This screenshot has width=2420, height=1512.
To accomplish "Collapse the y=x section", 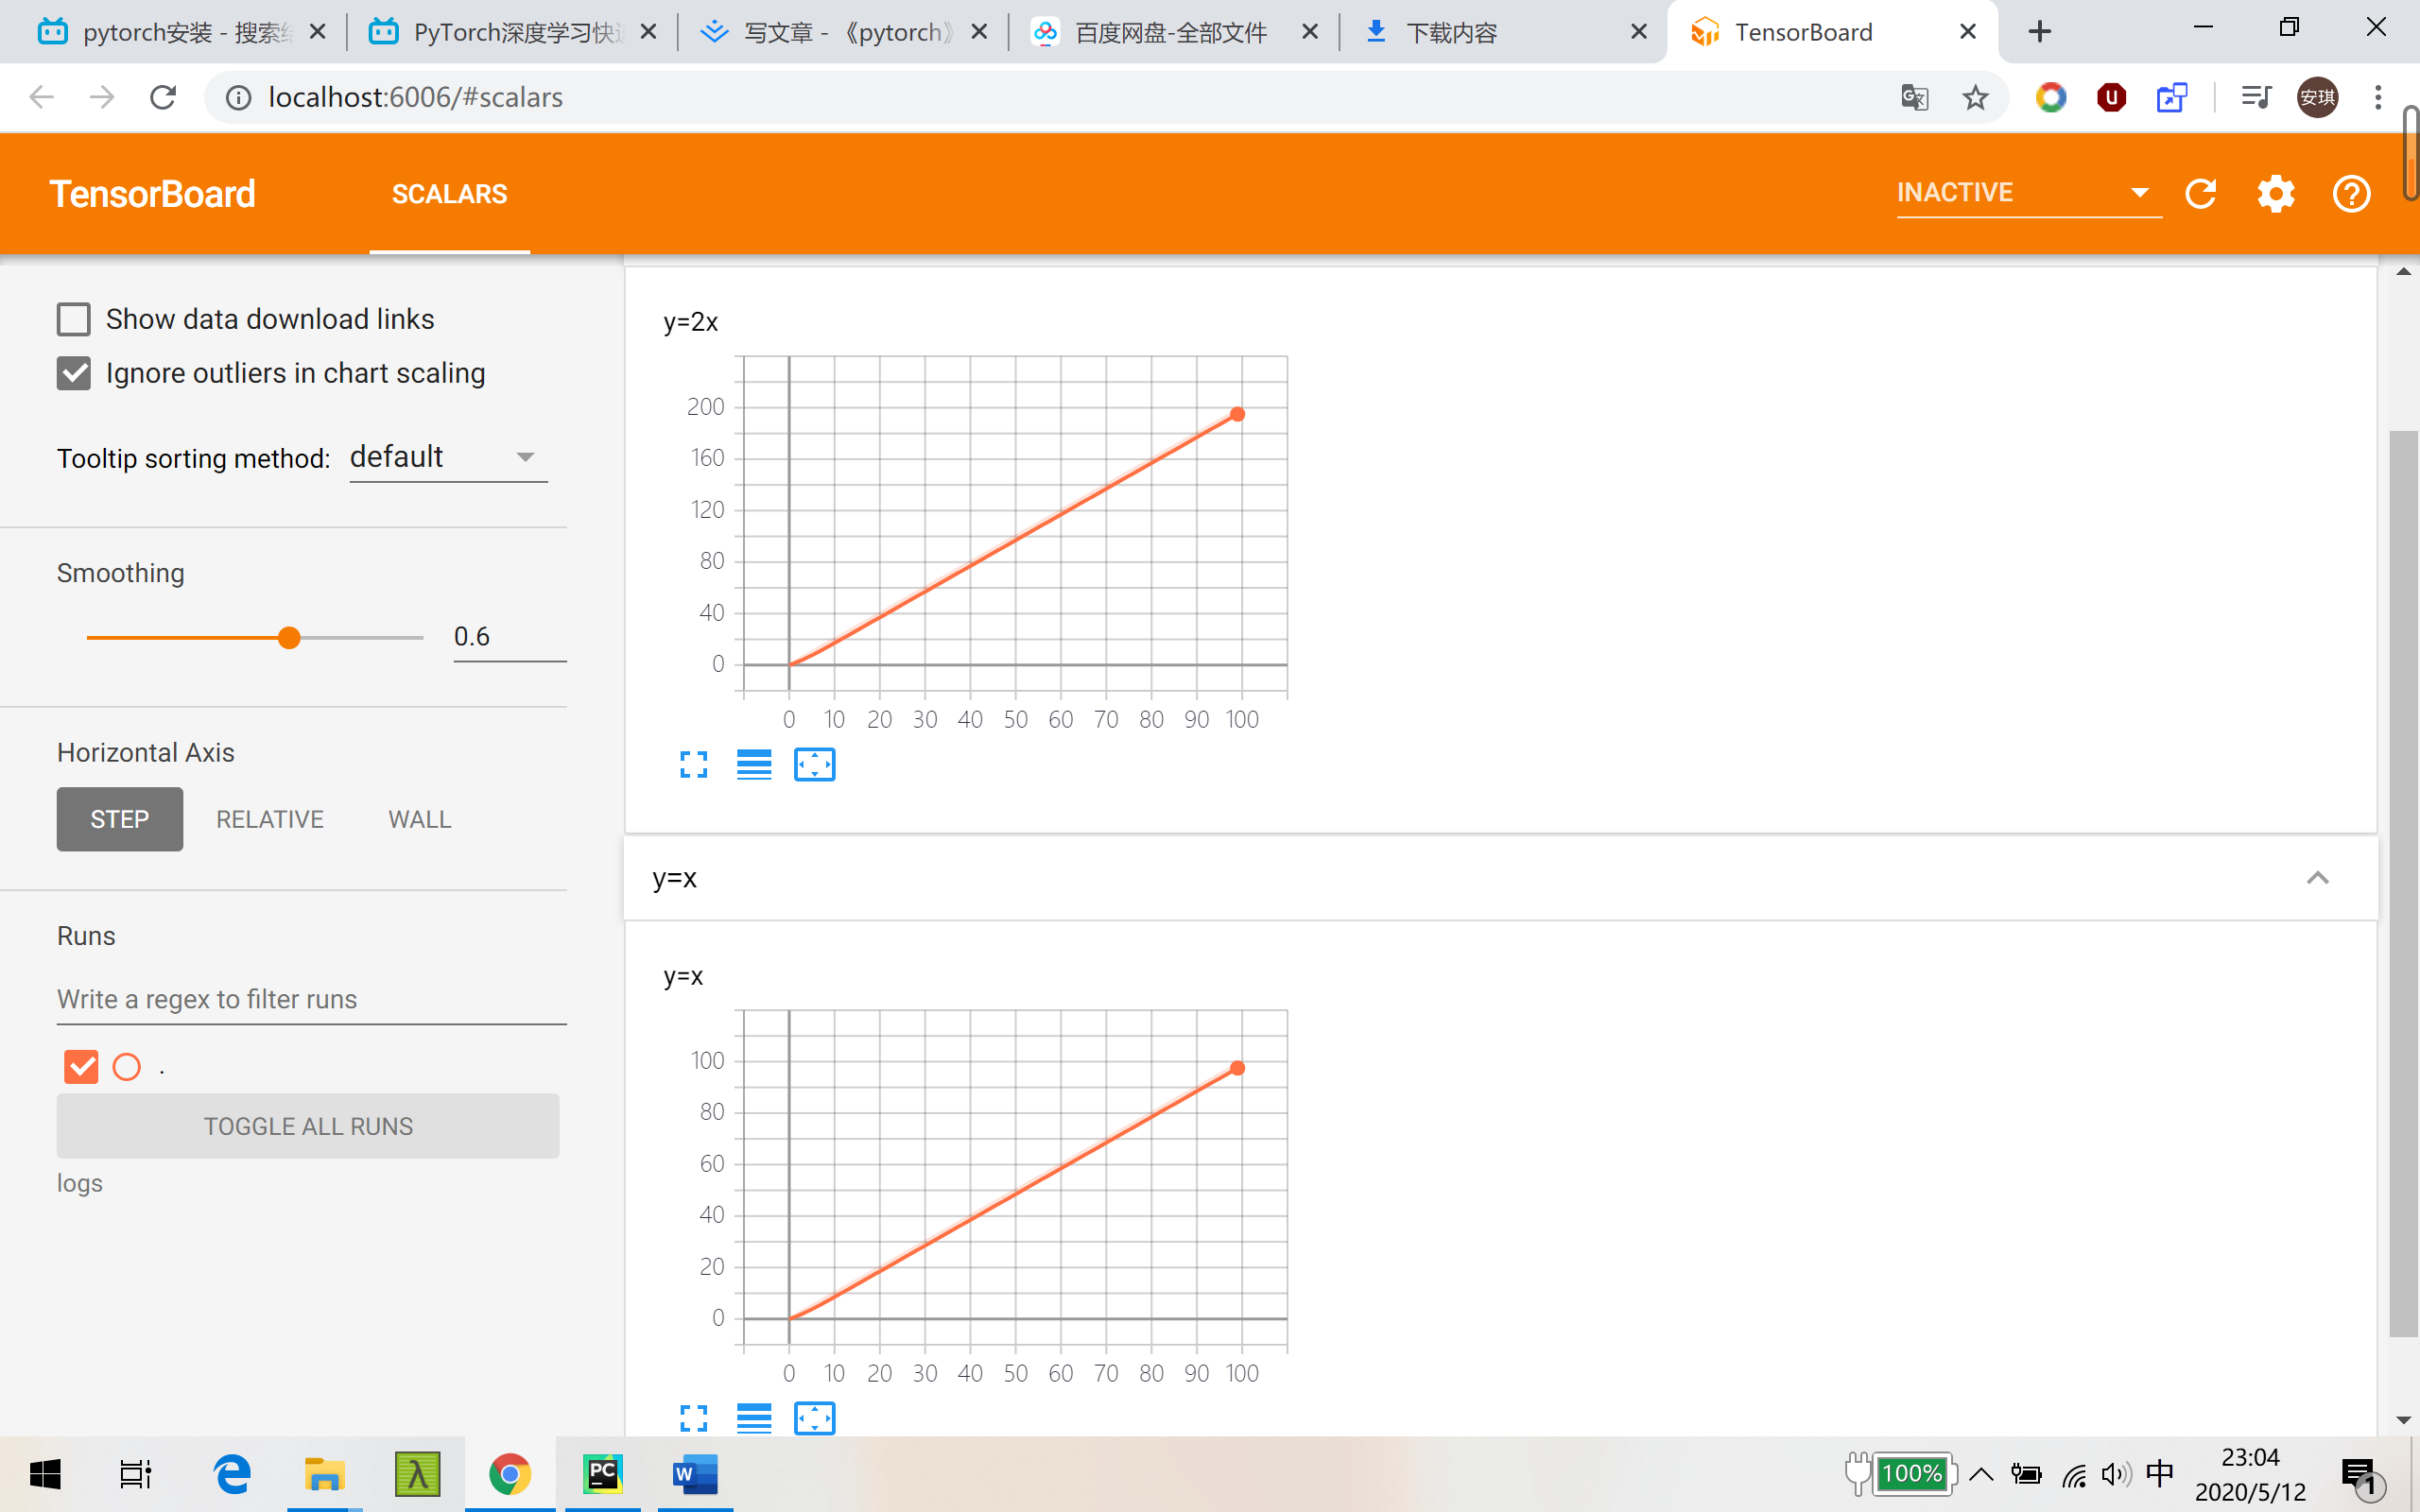I will [2317, 878].
